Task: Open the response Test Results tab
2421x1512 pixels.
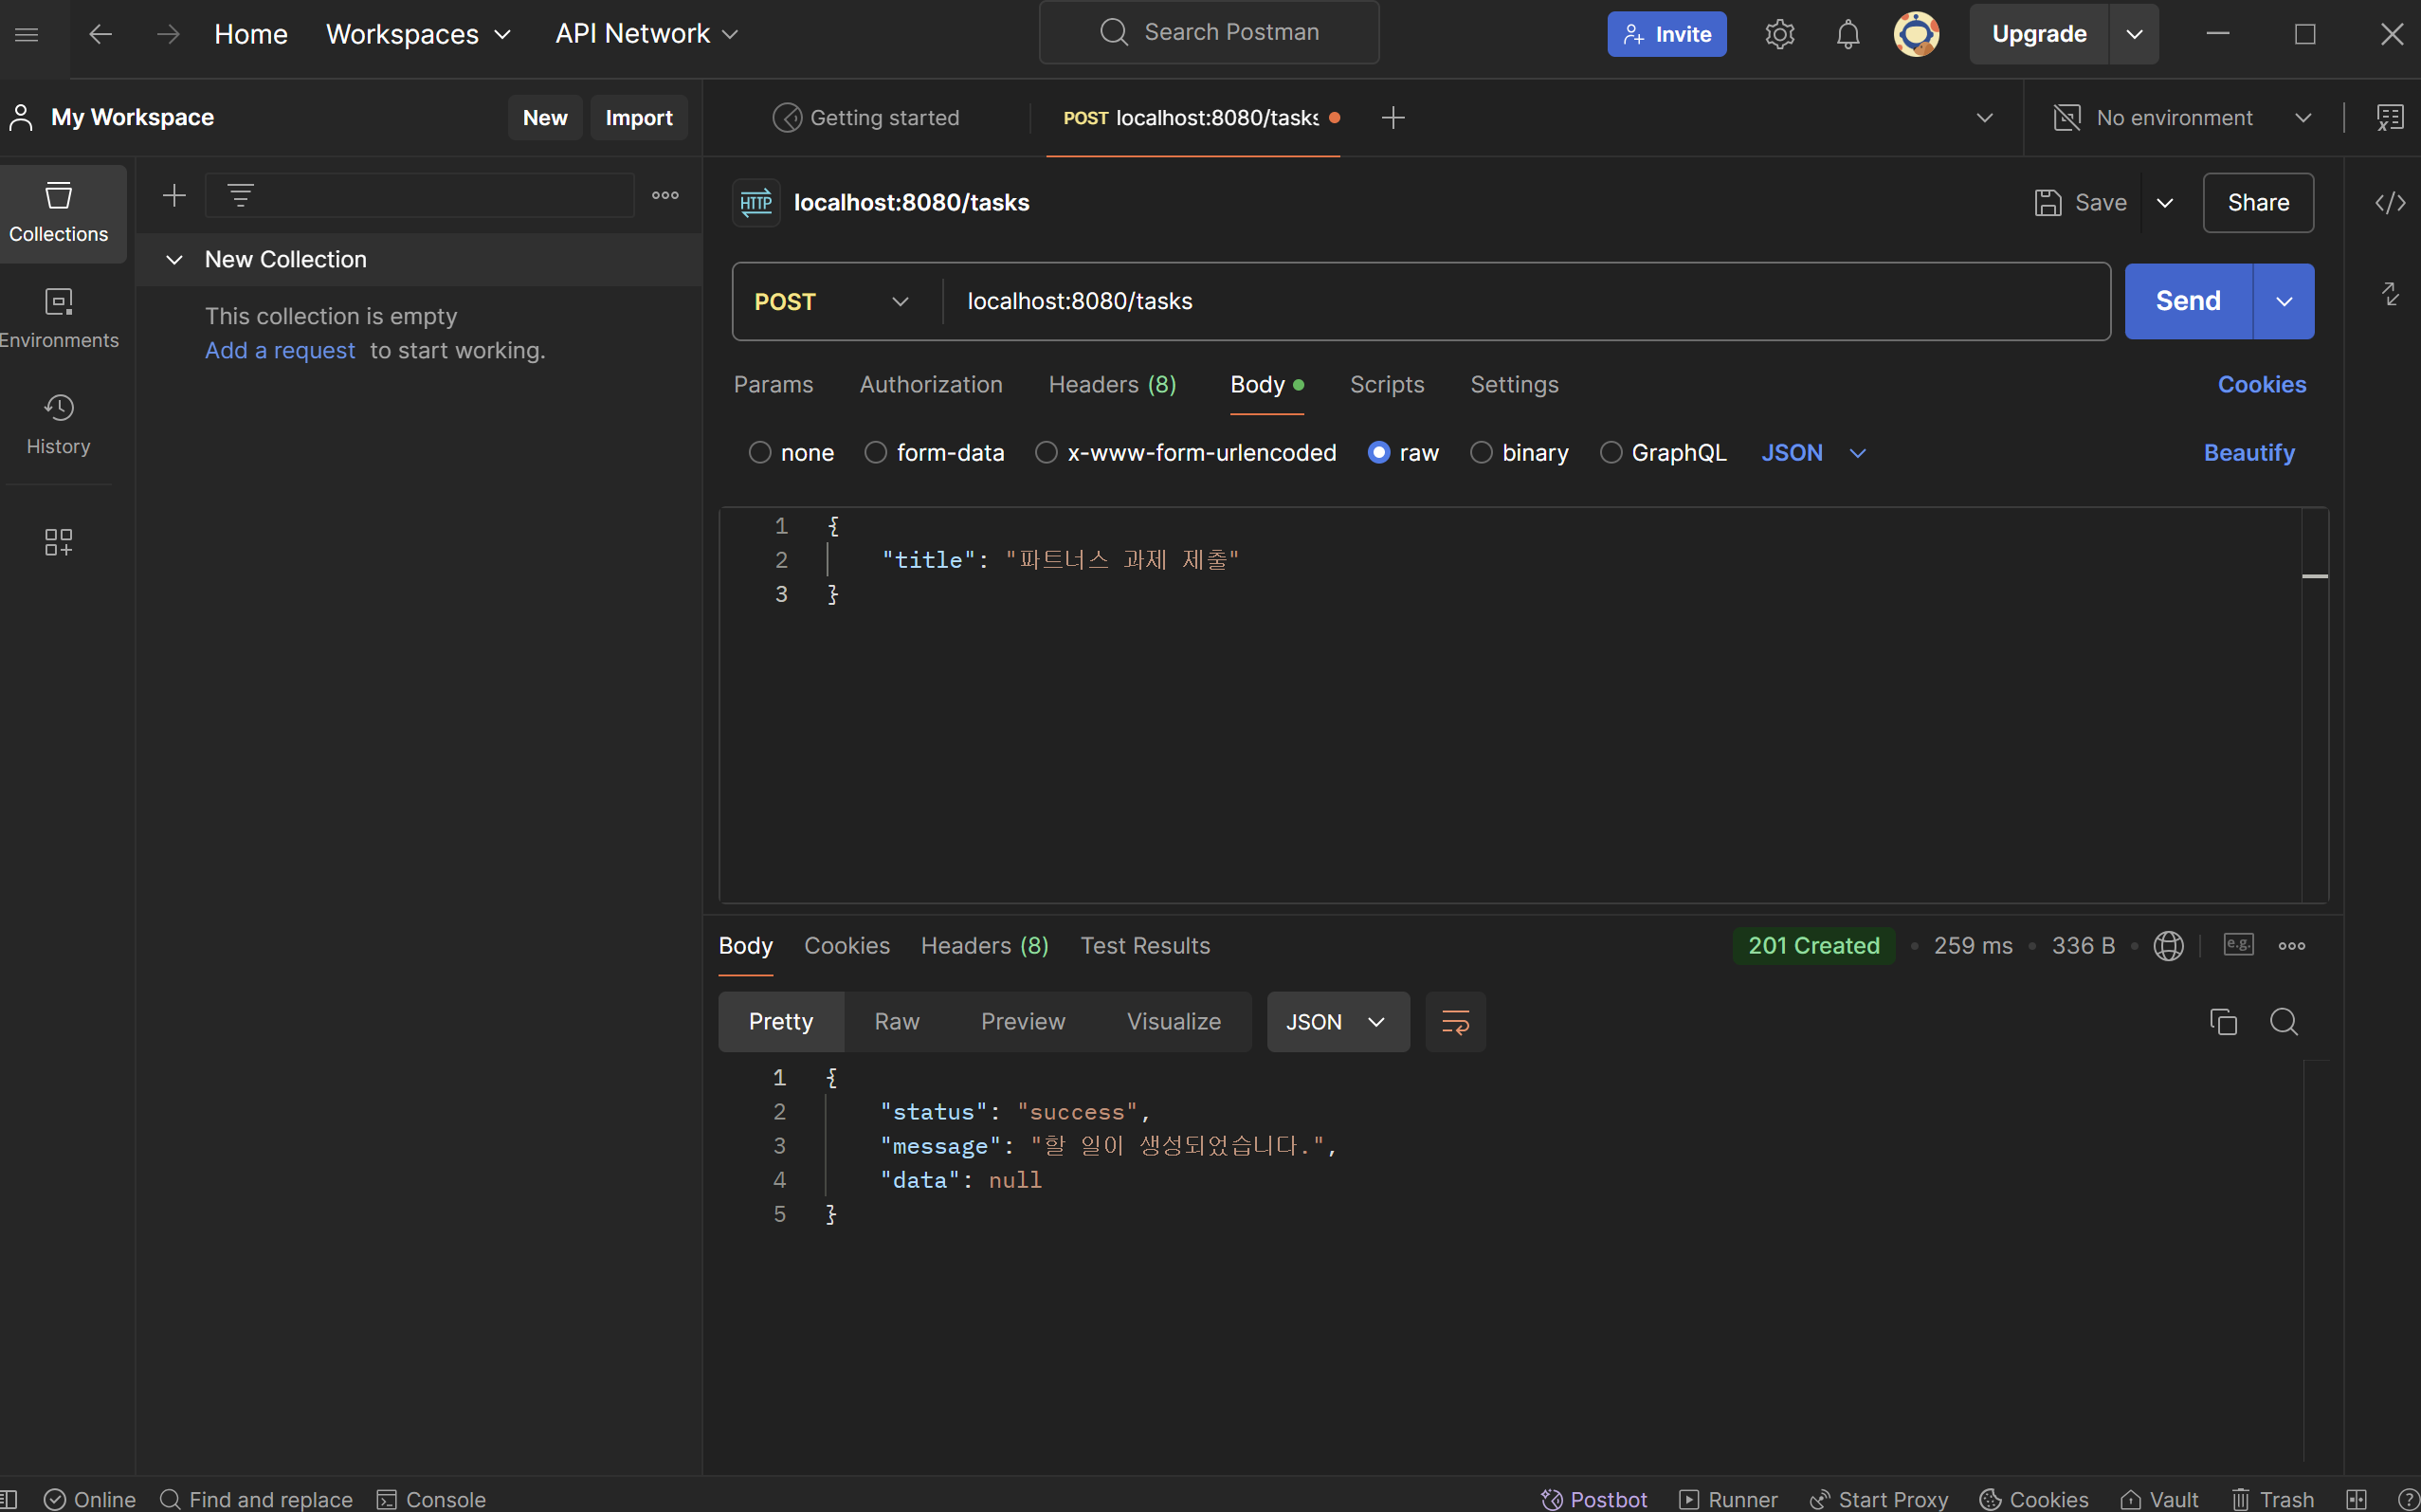Action: pos(1144,945)
